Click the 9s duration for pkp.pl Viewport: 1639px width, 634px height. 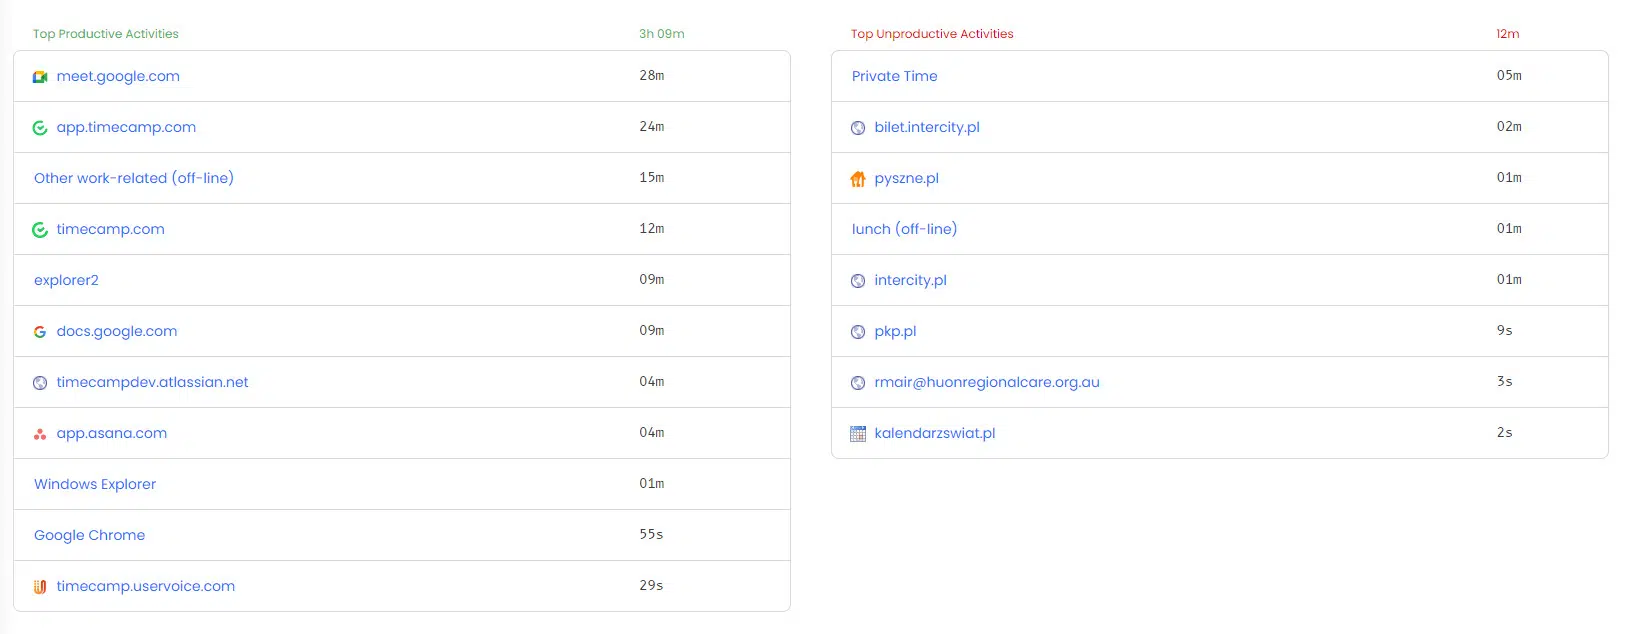[x=1505, y=330]
